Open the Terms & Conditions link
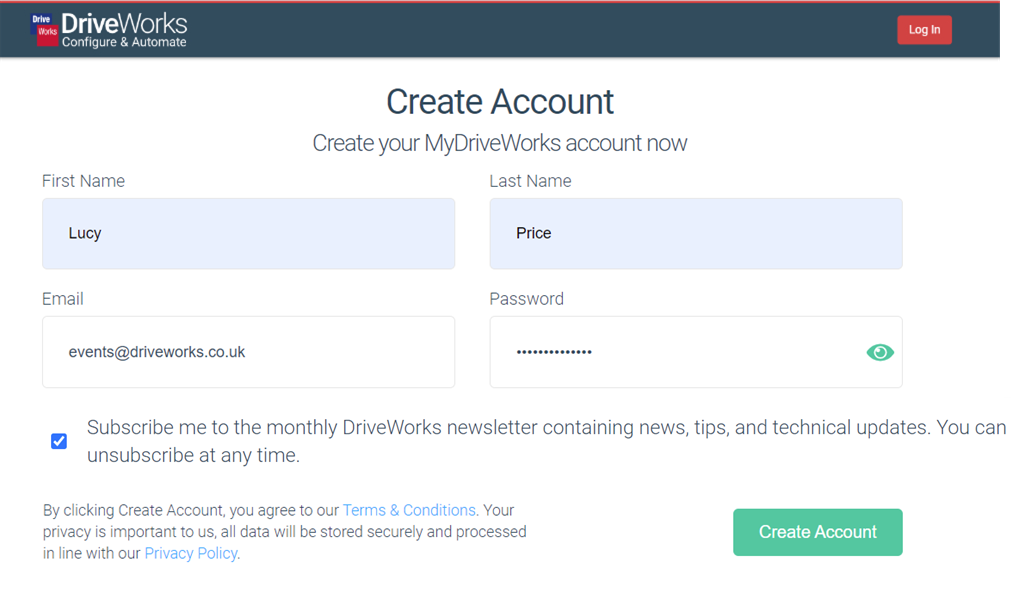This screenshot has width=1011, height=610. (409, 510)
